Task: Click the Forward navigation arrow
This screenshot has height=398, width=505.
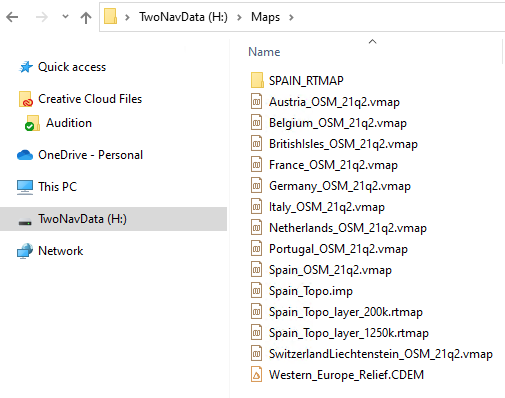Action: (x=42, y=17)
